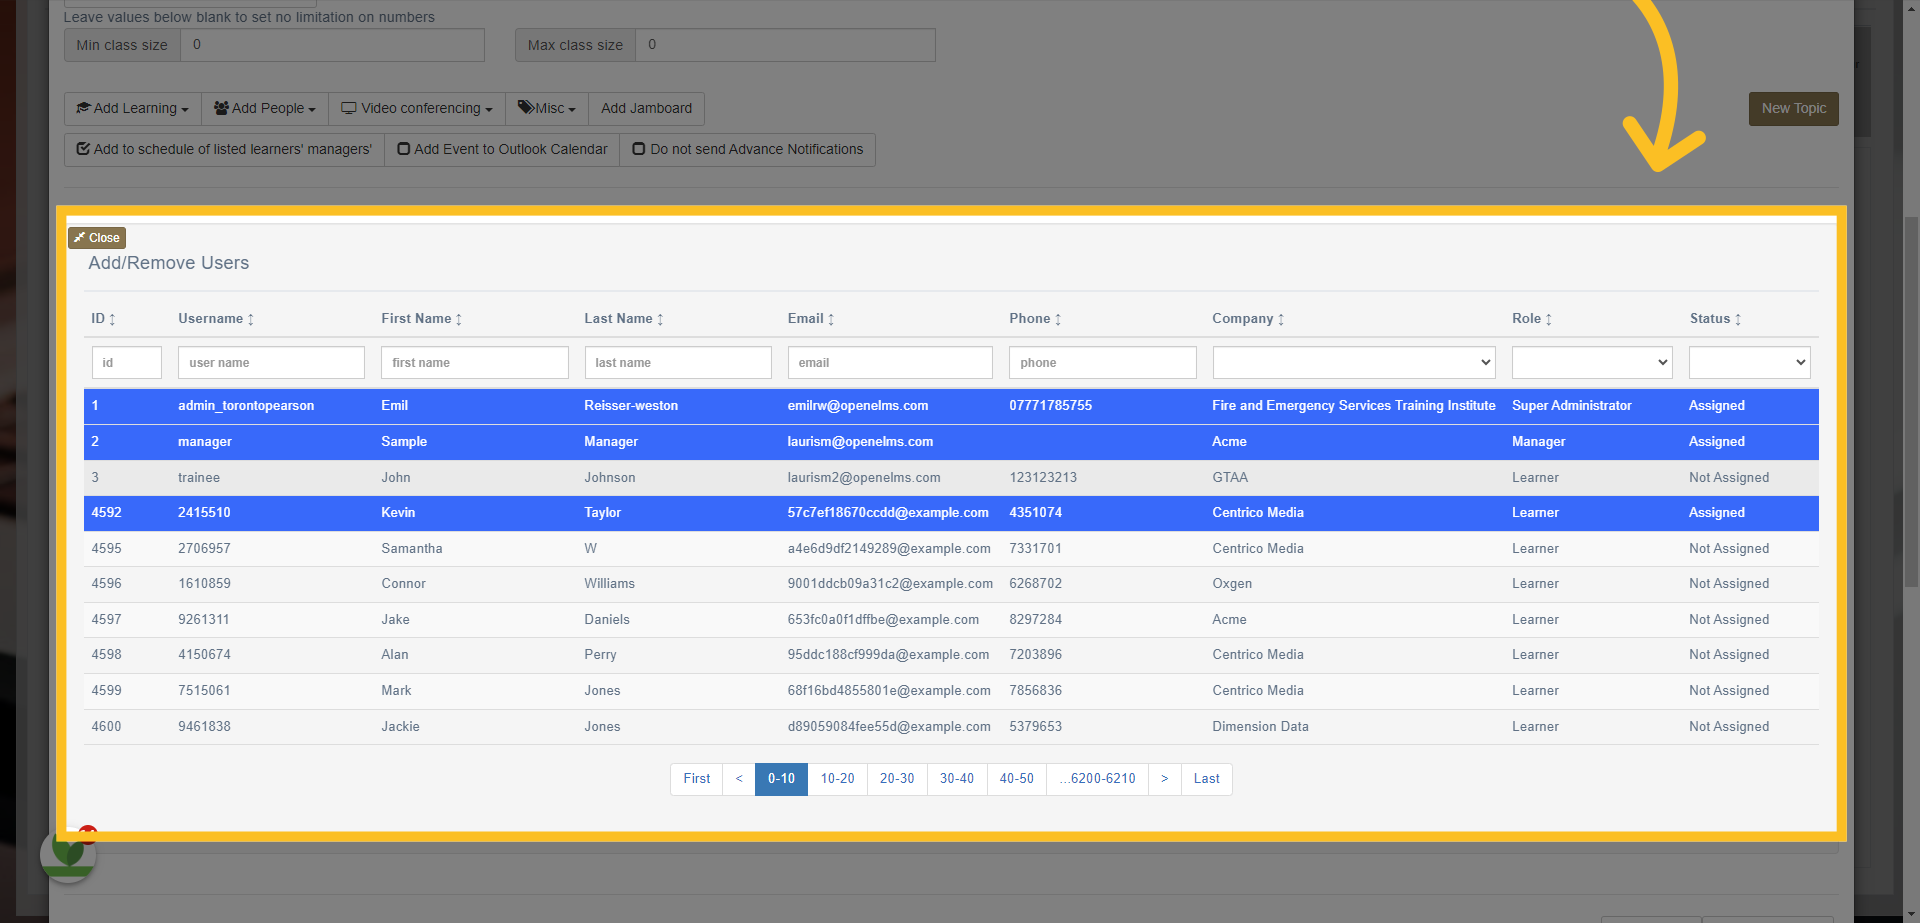
Task: Click the New Topic button
Action: (x=1794, y=108)
